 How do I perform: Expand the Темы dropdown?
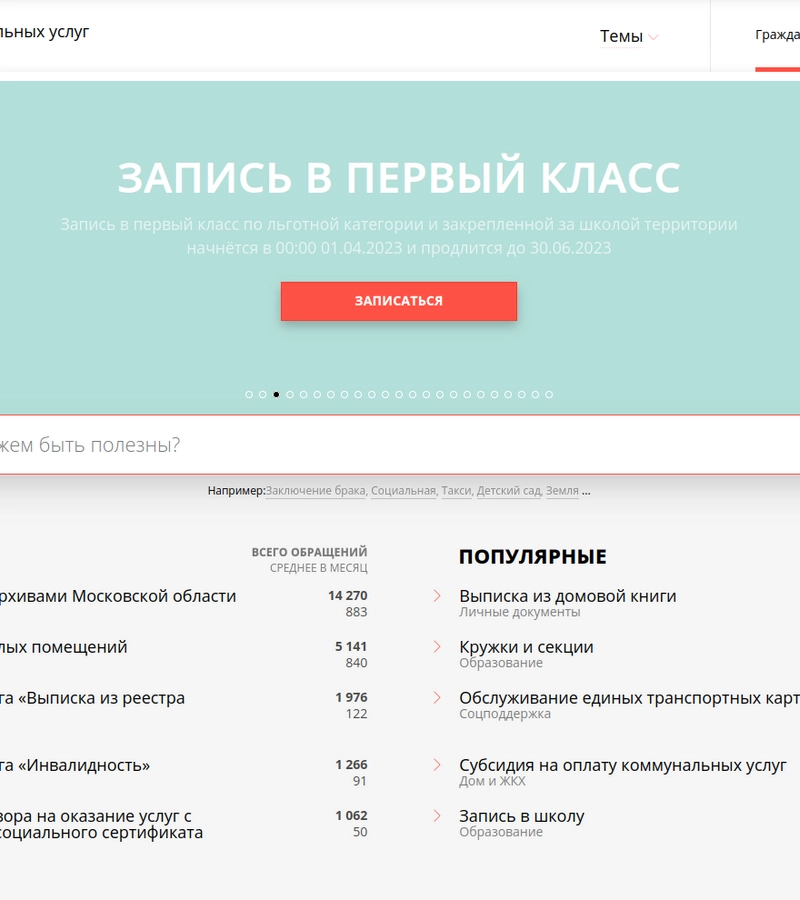tap(629, 37)
